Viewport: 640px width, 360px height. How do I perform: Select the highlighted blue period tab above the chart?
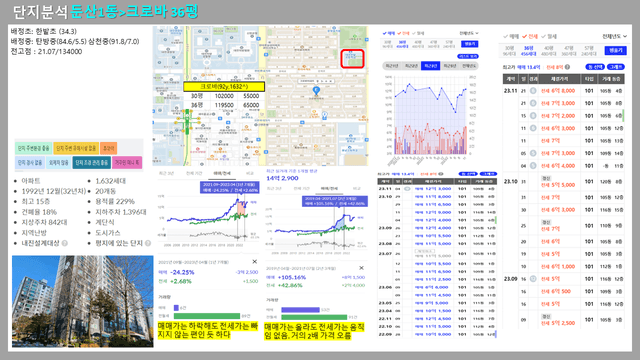[430, 66]
